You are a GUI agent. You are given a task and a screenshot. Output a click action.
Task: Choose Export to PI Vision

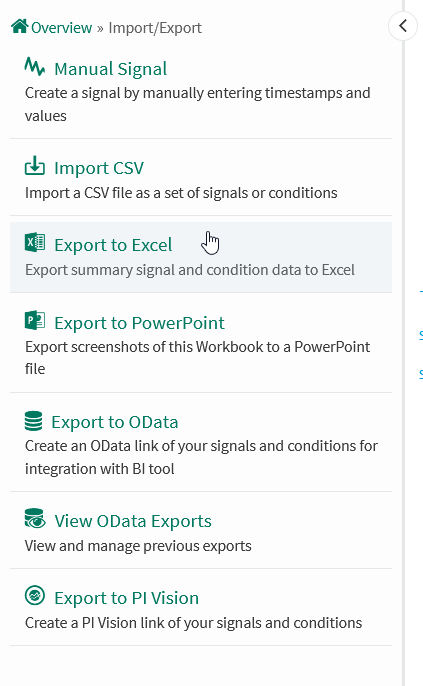coord(126,598)
